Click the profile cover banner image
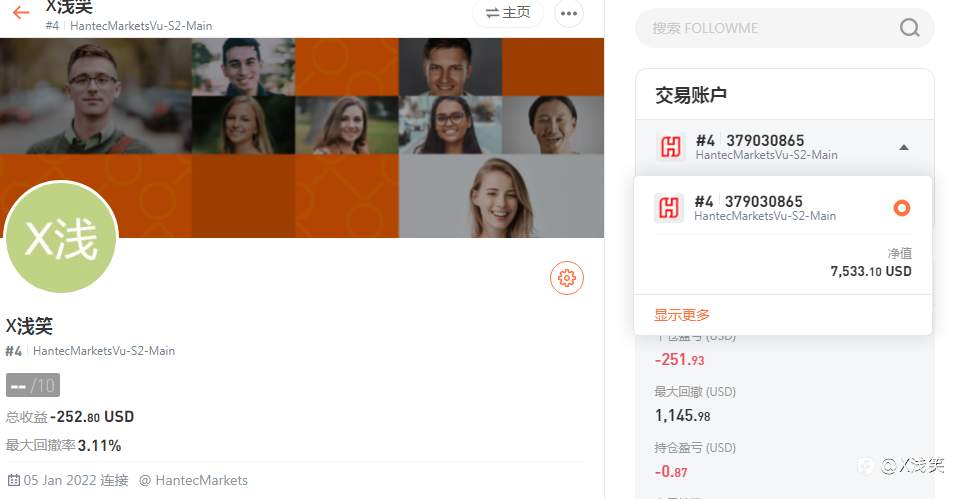This screenshot has width=956, height=499. click(302, 137)
